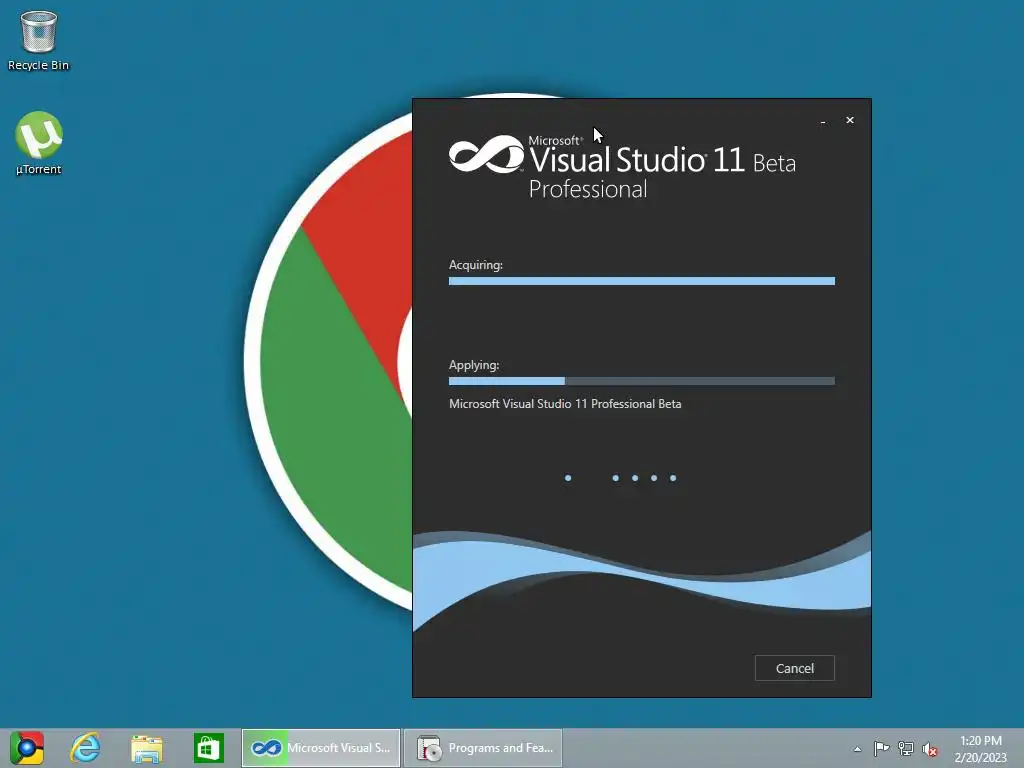Click the 'Acquiring:' label
The image size is (1024, 768).
click(x=476, y=264)
